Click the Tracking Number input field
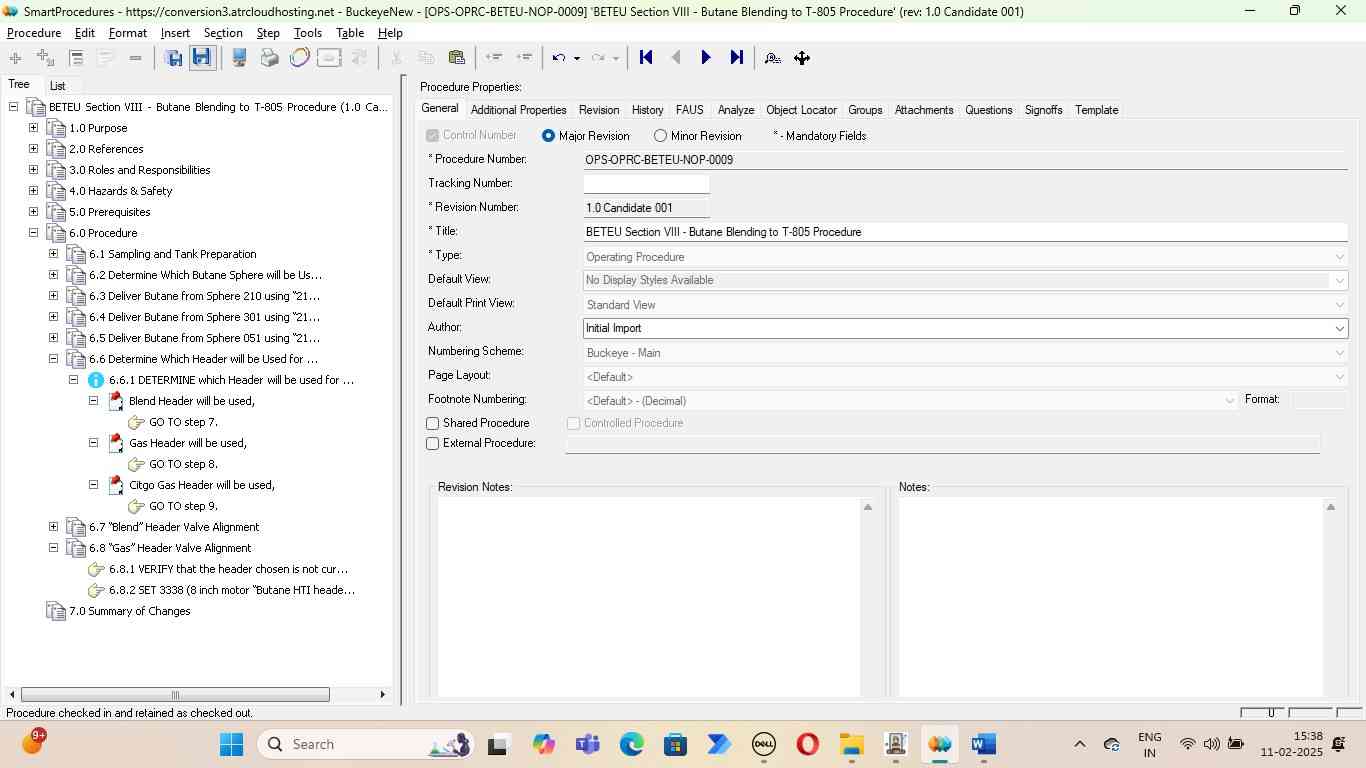 (646, 184)
